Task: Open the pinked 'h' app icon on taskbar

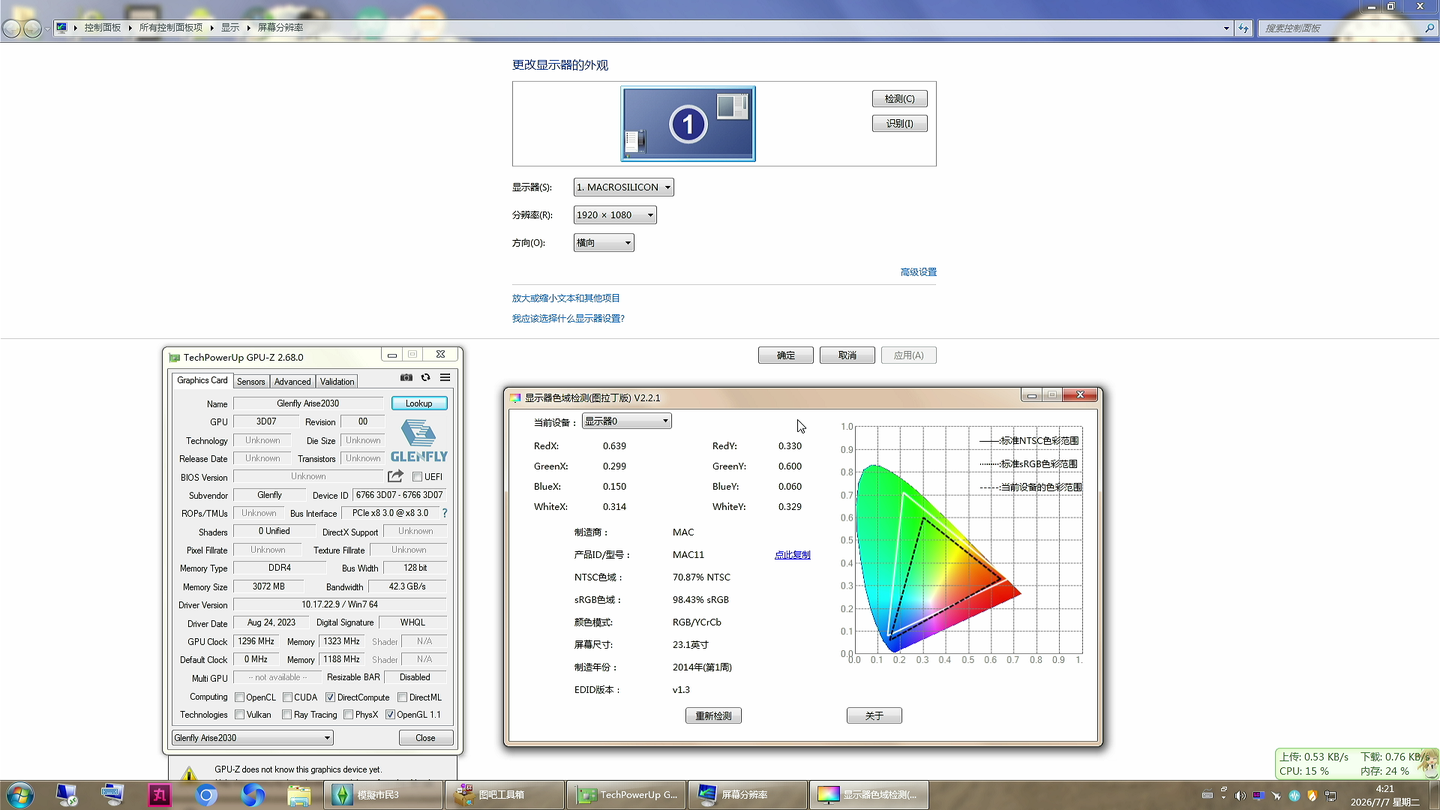Action: [160, 795]
